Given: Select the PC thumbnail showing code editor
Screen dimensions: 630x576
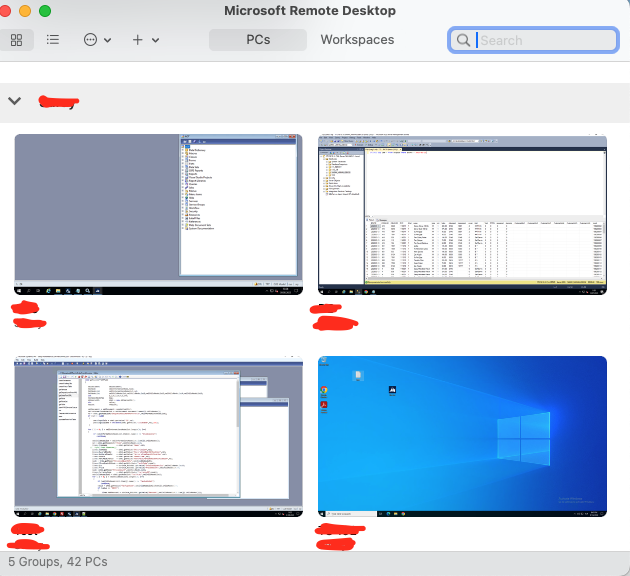Looking at the screenshot, I should (x=158, y=435).
